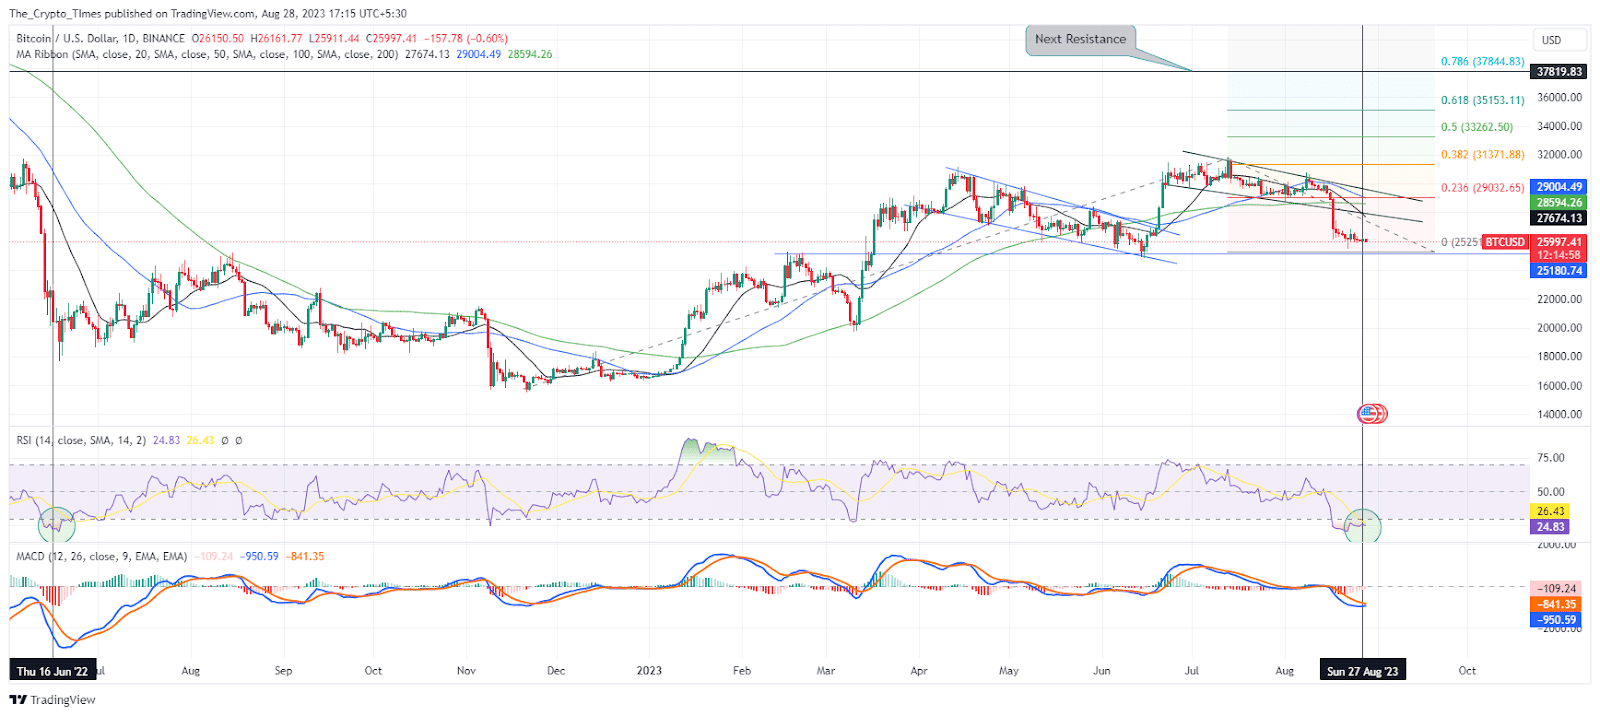Click the Dec month label on time axis
This screenshot has height=716, width=1600.
tap(556, 671)
